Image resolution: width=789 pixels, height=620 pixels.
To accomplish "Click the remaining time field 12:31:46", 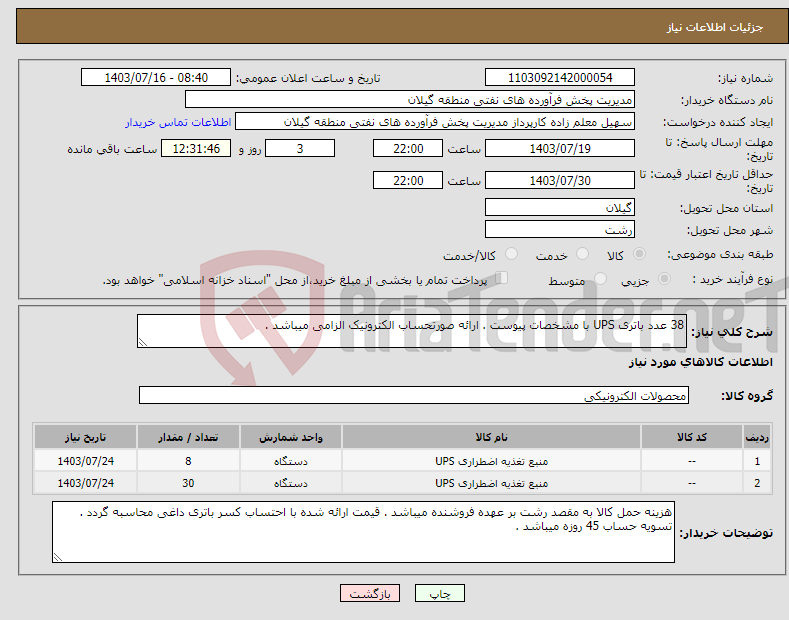I will click(x=196, y=148).
